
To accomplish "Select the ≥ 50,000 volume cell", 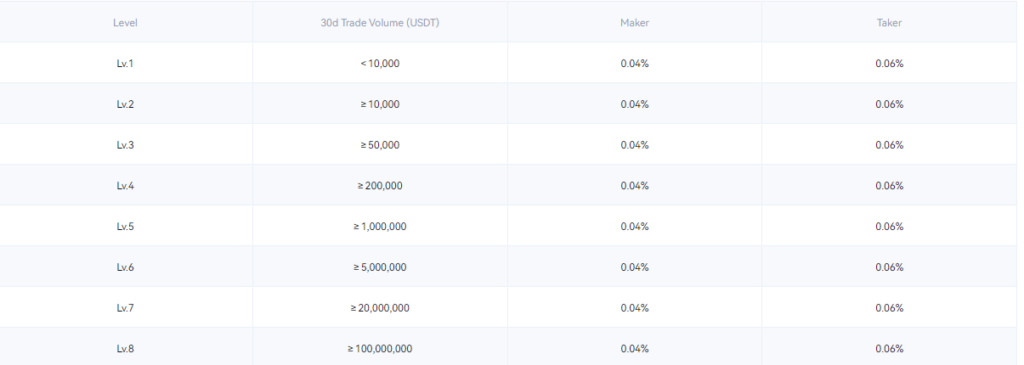I will [380, 145].
